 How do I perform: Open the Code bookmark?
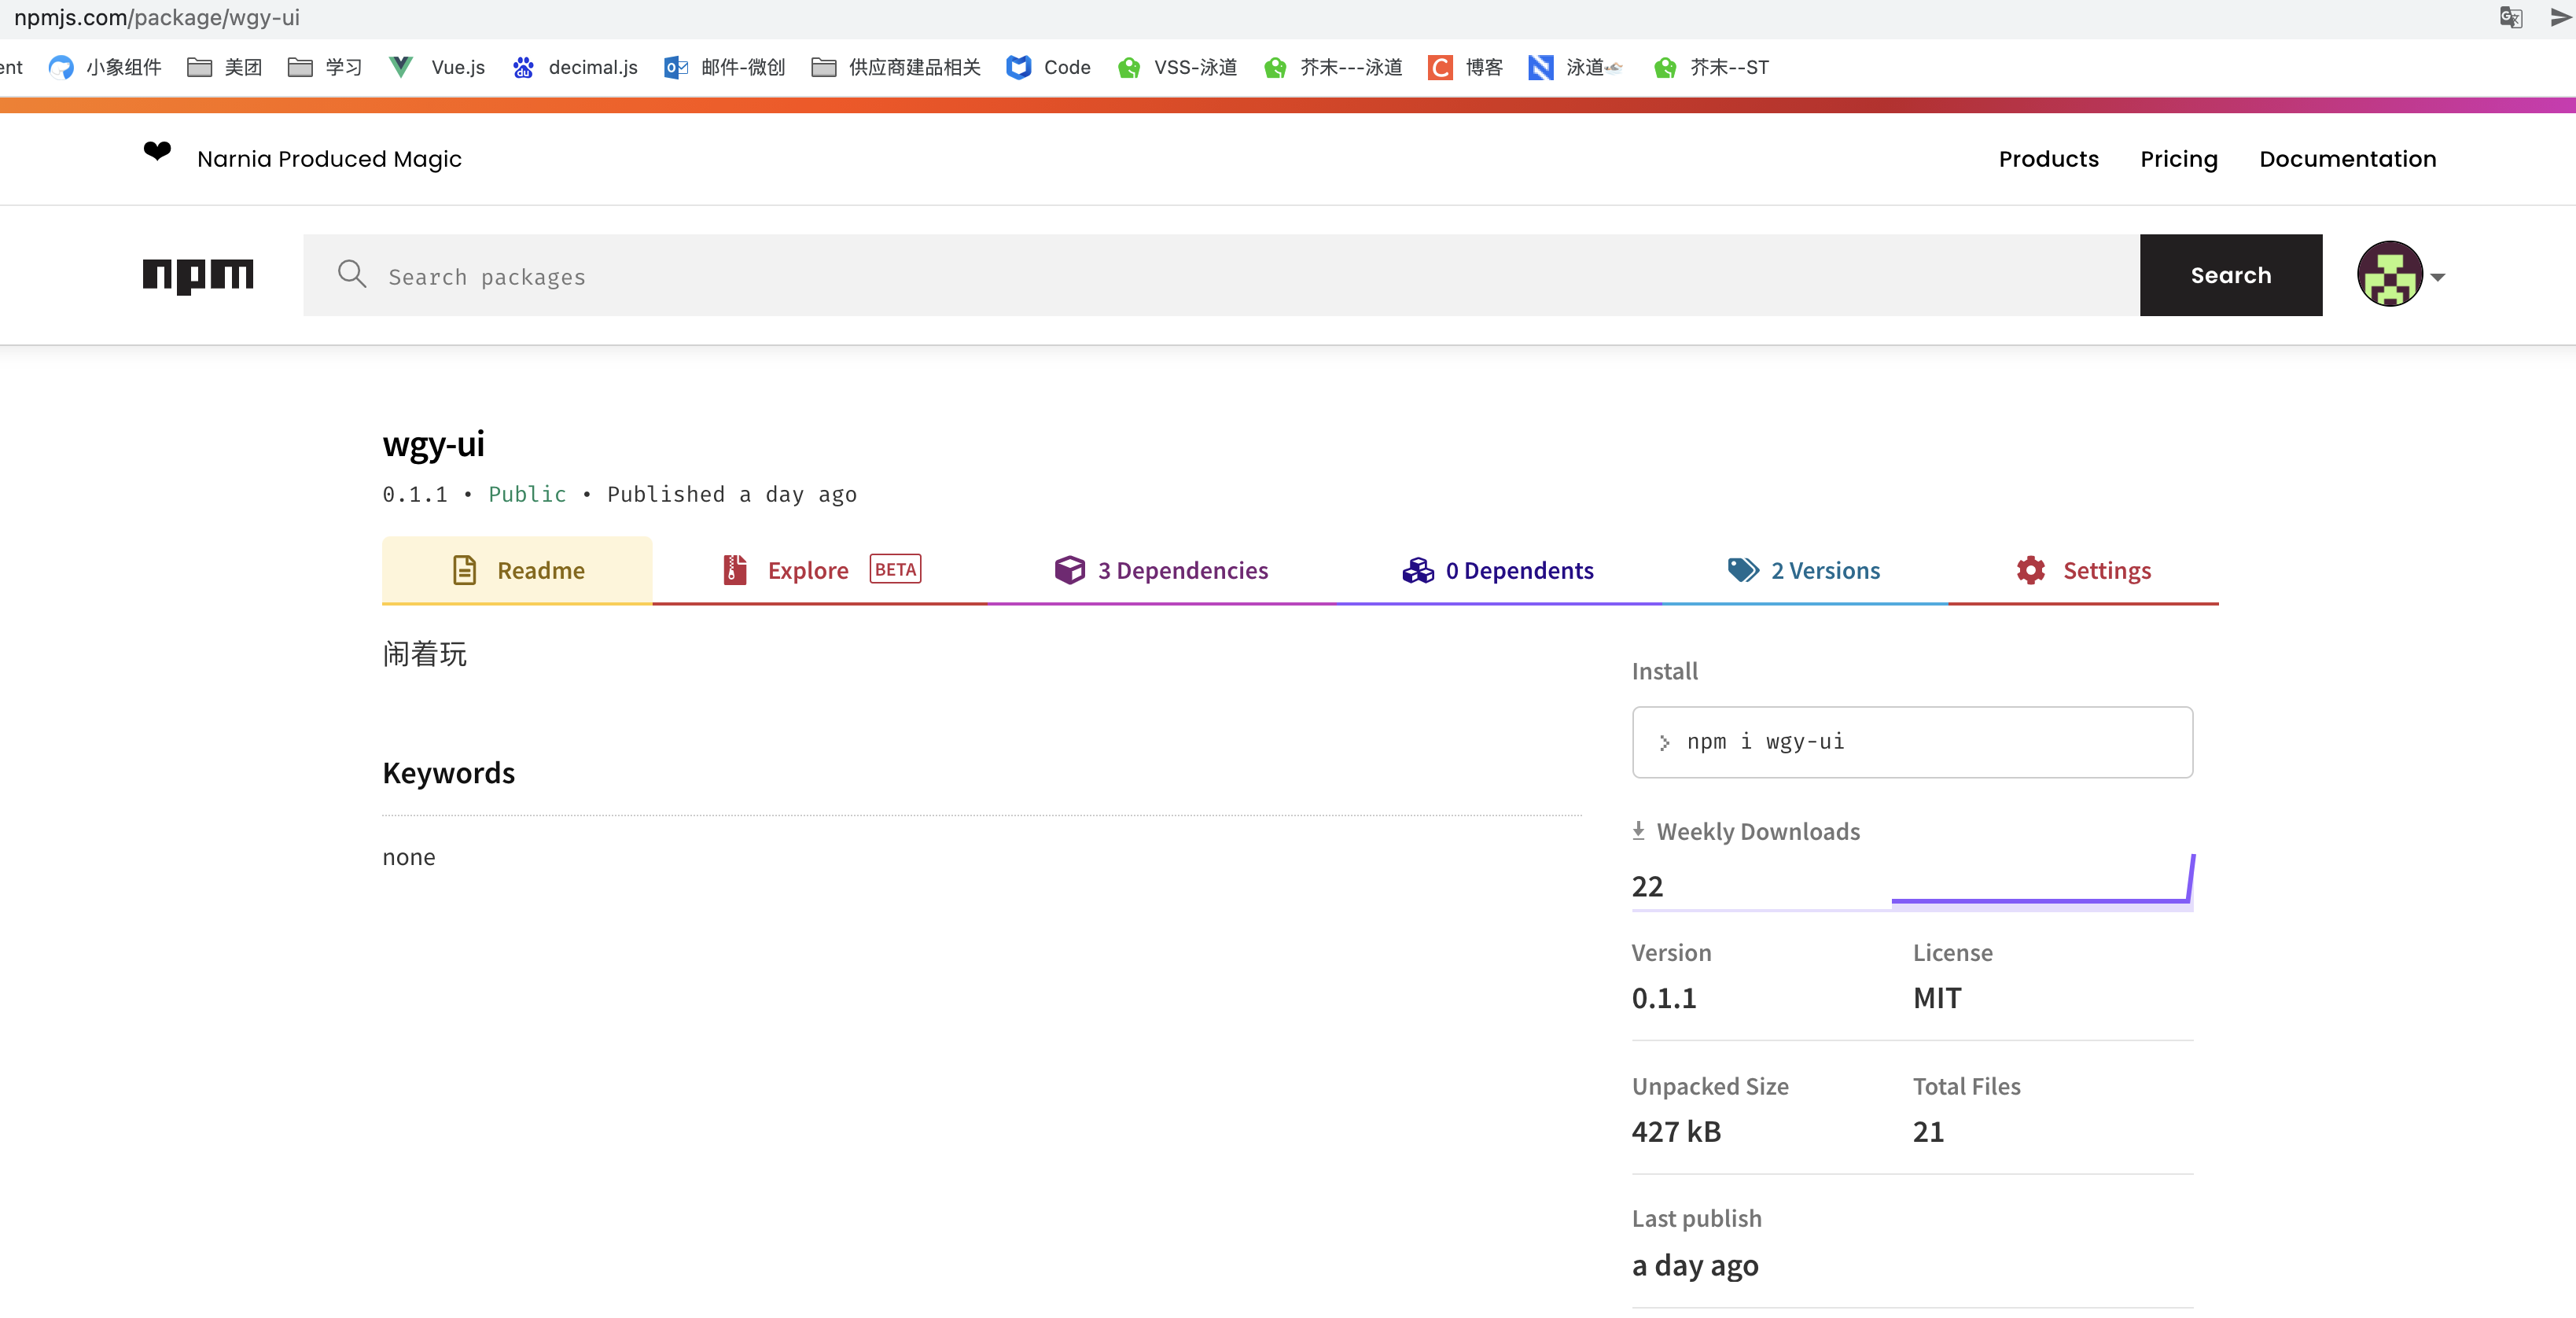coord(1048,67)
